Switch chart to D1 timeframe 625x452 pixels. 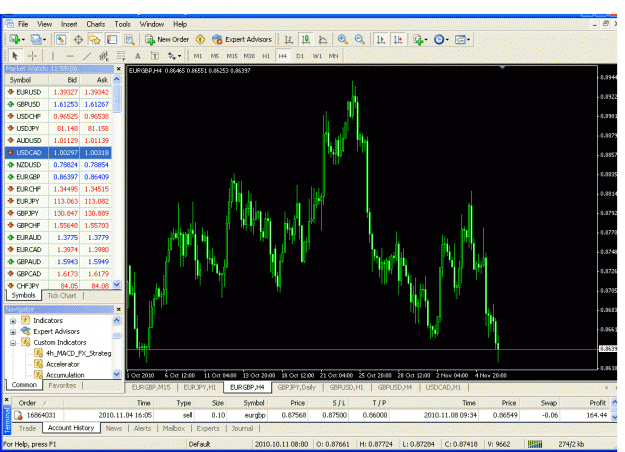[300, 56]
